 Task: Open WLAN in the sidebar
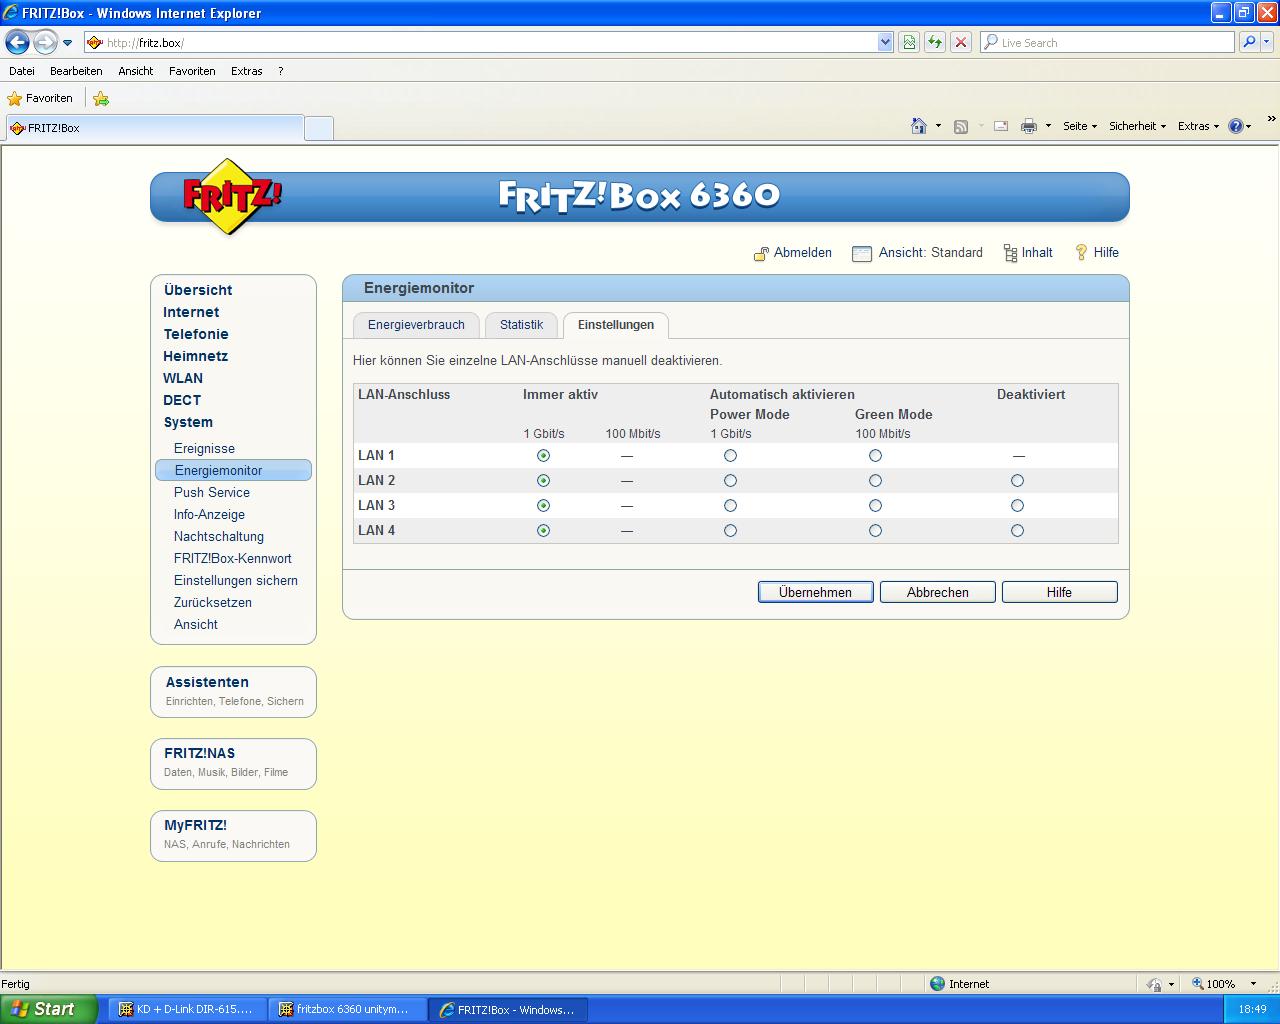point(183,378)
